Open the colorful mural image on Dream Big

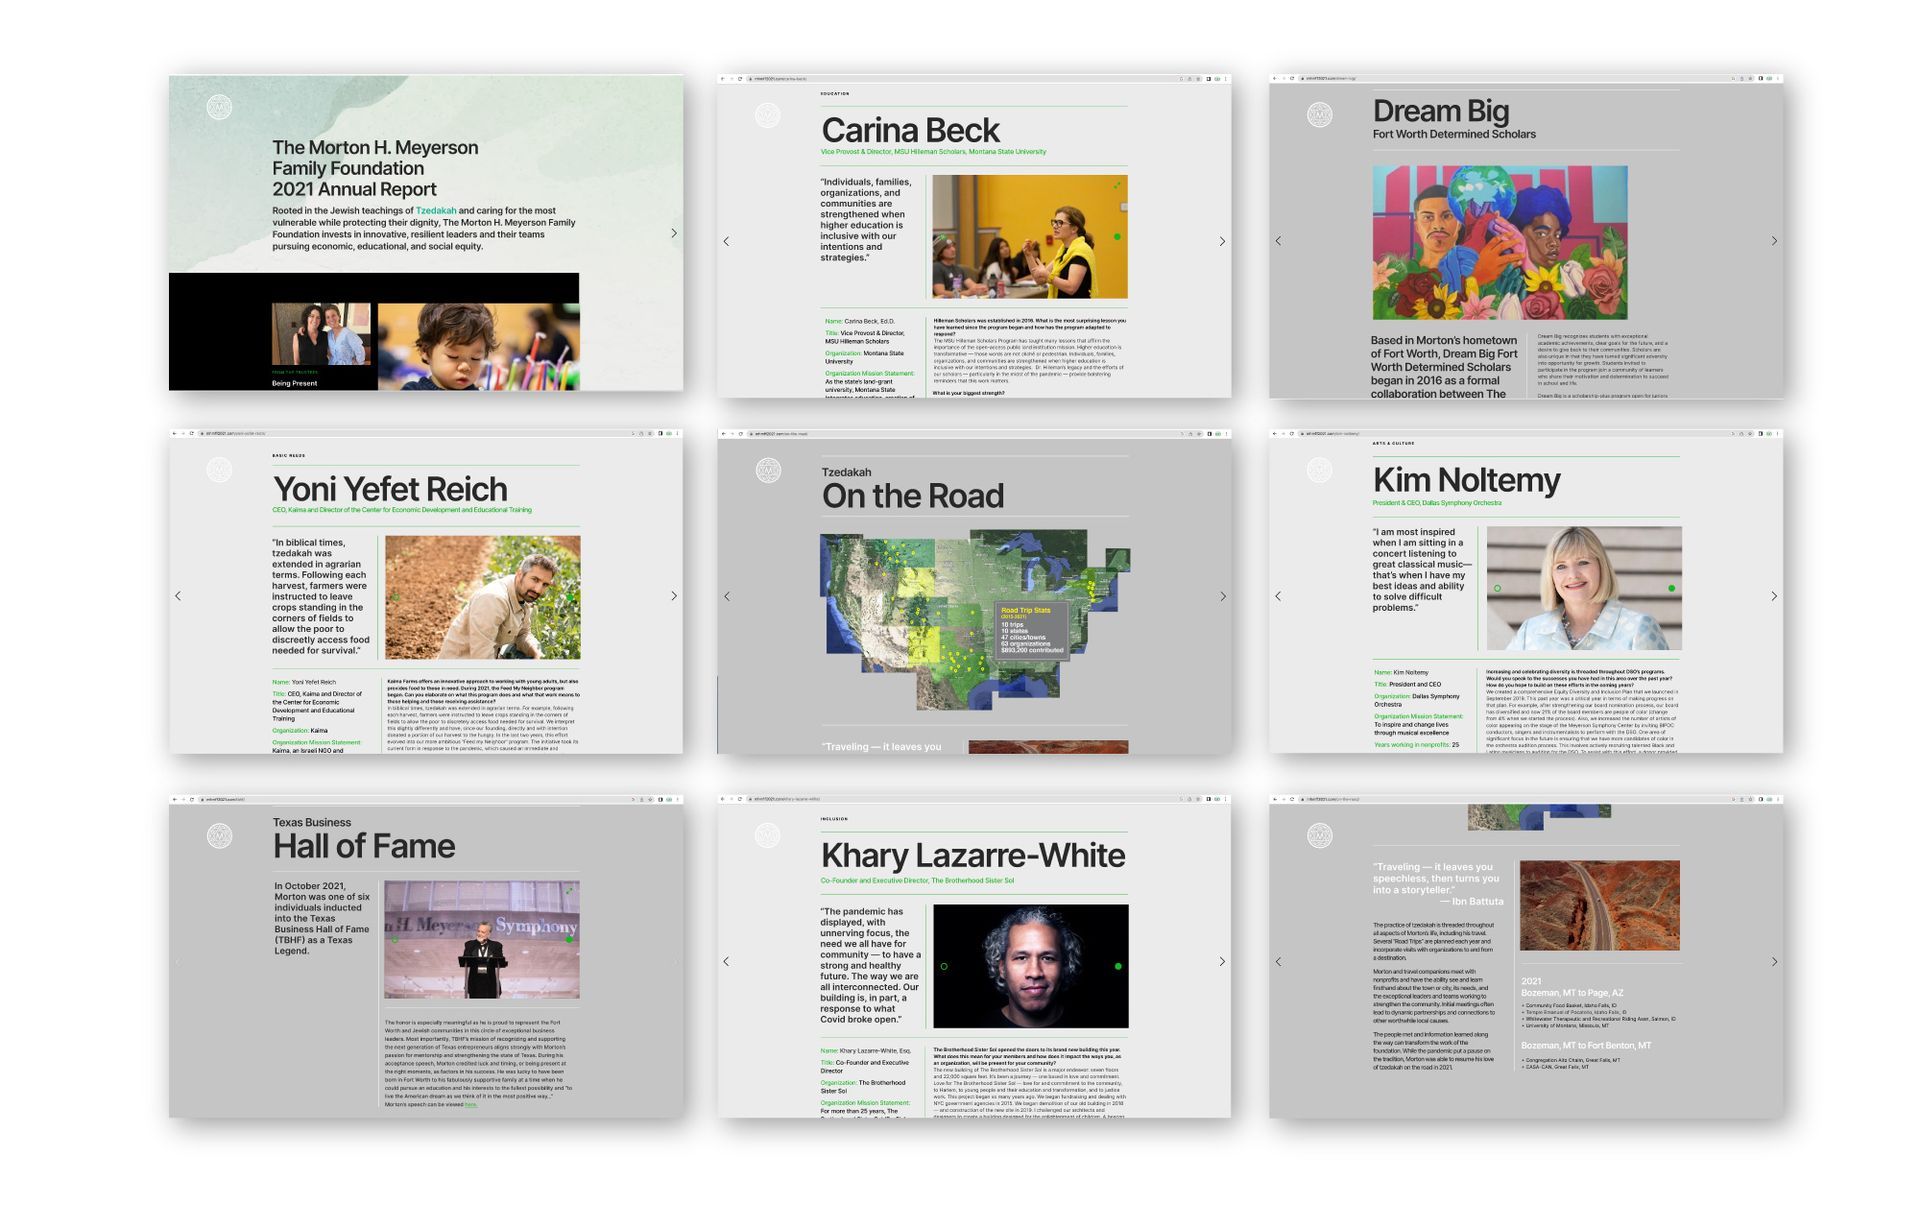point(1500,242)
